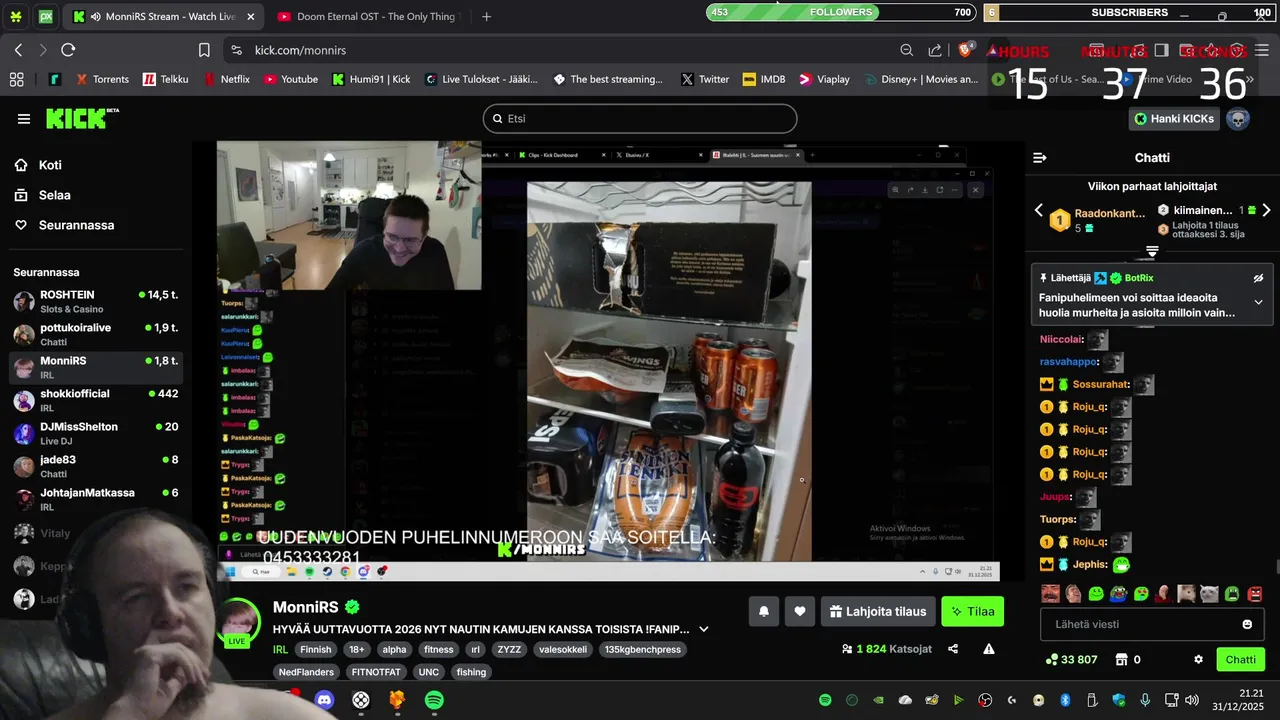Report the stream with warning icon

(x=989, y=649)
